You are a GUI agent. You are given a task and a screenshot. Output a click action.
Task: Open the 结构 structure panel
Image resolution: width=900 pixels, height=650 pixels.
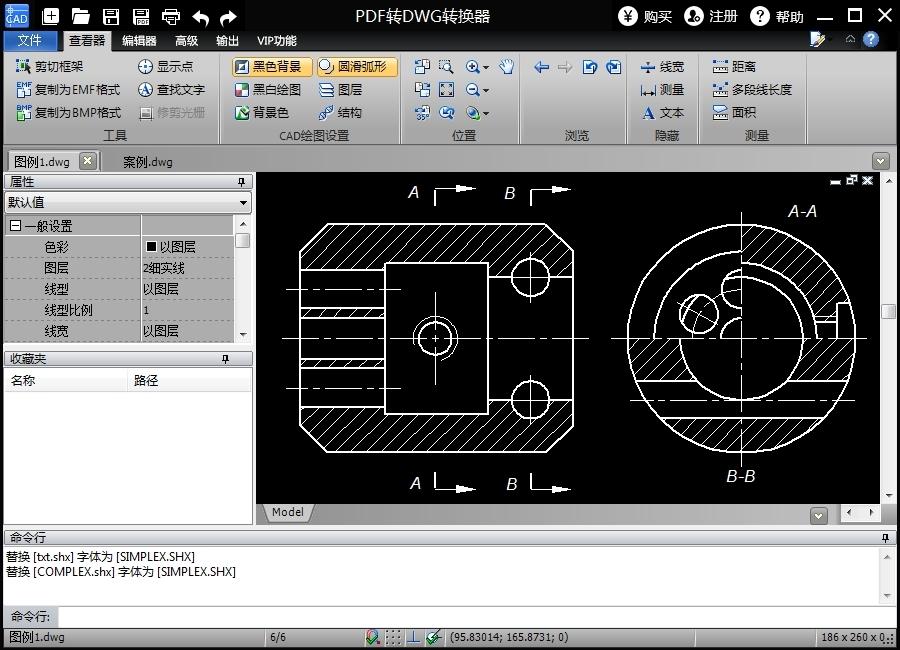340,113
